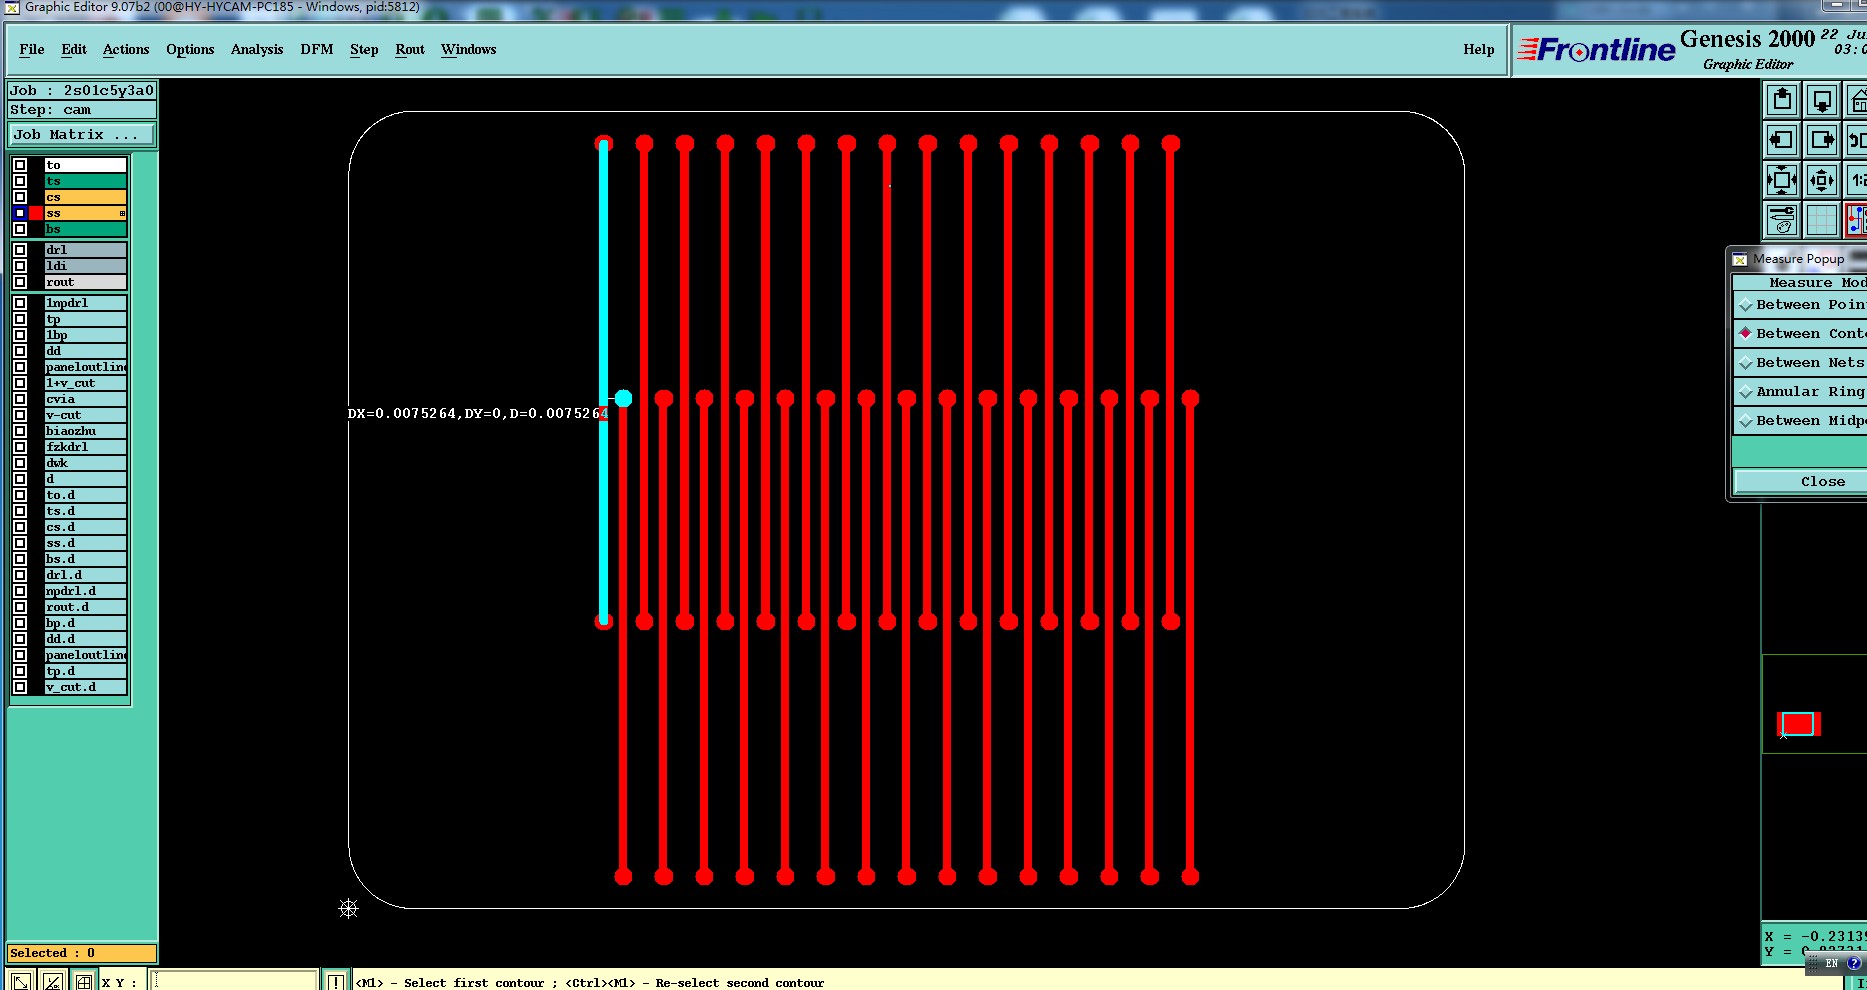Image resolution: width=1867 pixels, height=990 pixels.
Task: Click the pan down view icon
Action: coord(1822,100)
